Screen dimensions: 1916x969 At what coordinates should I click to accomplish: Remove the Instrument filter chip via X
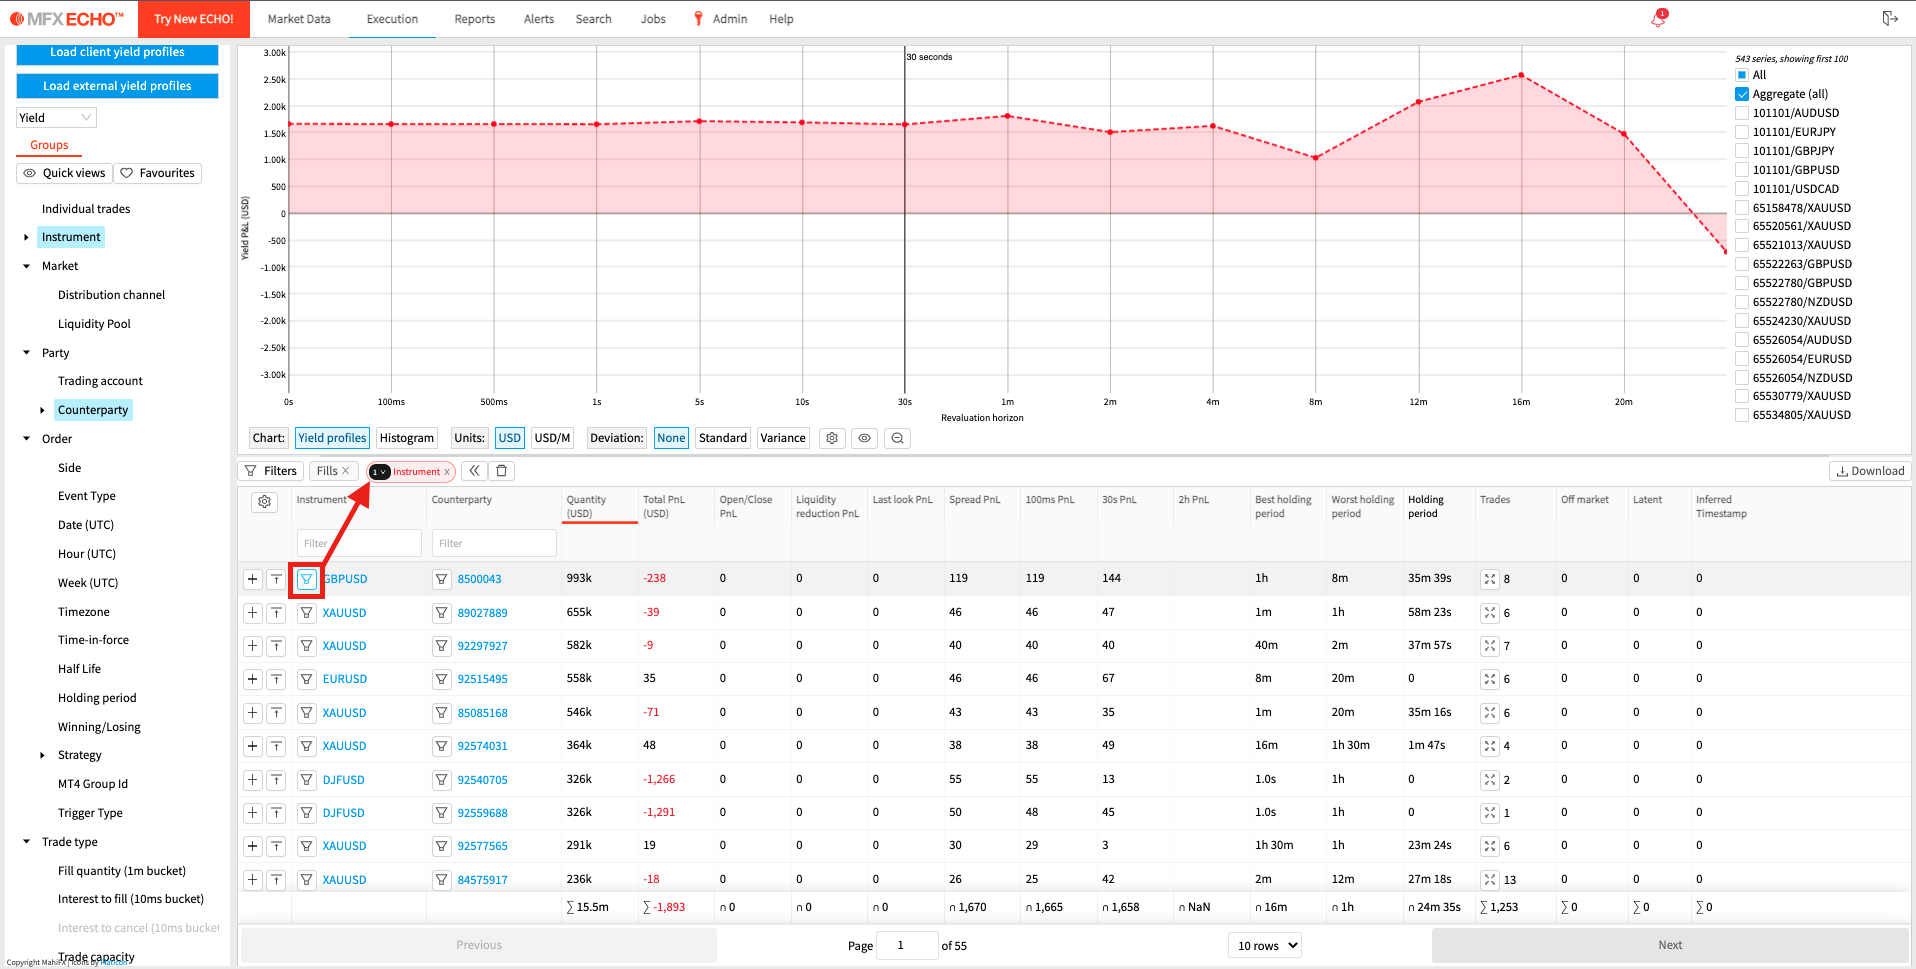point(447,472)
